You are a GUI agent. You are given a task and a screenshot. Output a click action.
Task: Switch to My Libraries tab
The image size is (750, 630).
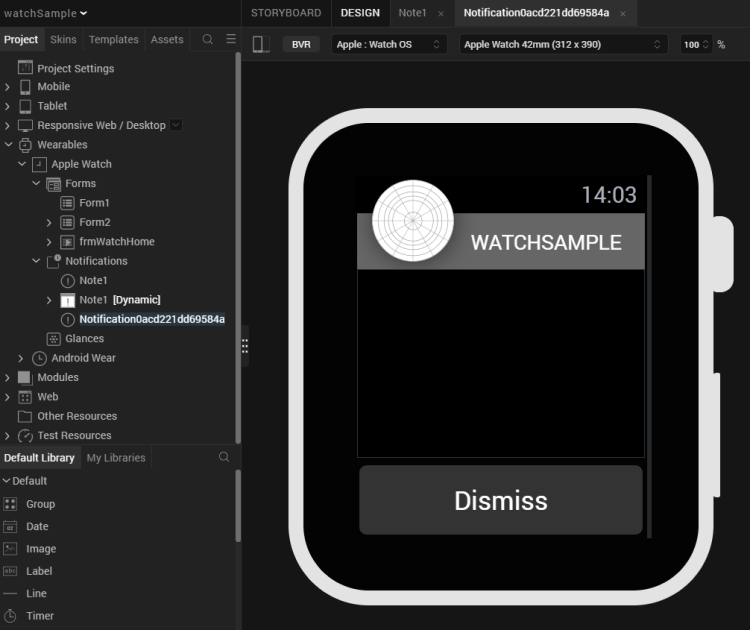coord(116,458)
